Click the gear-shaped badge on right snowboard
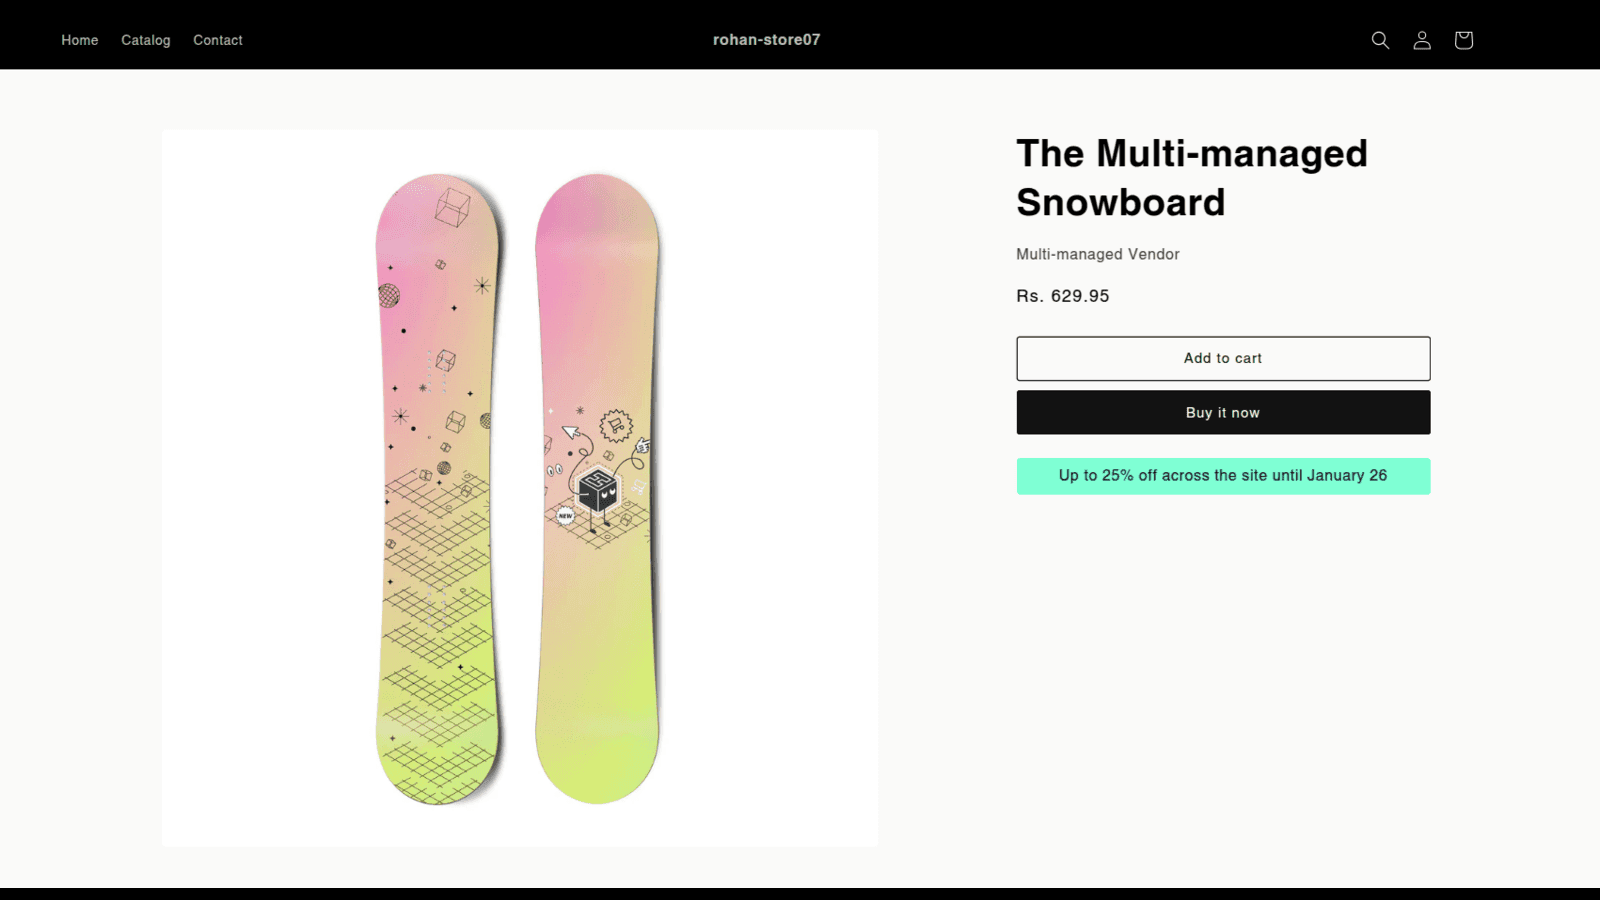 [616, 426]
